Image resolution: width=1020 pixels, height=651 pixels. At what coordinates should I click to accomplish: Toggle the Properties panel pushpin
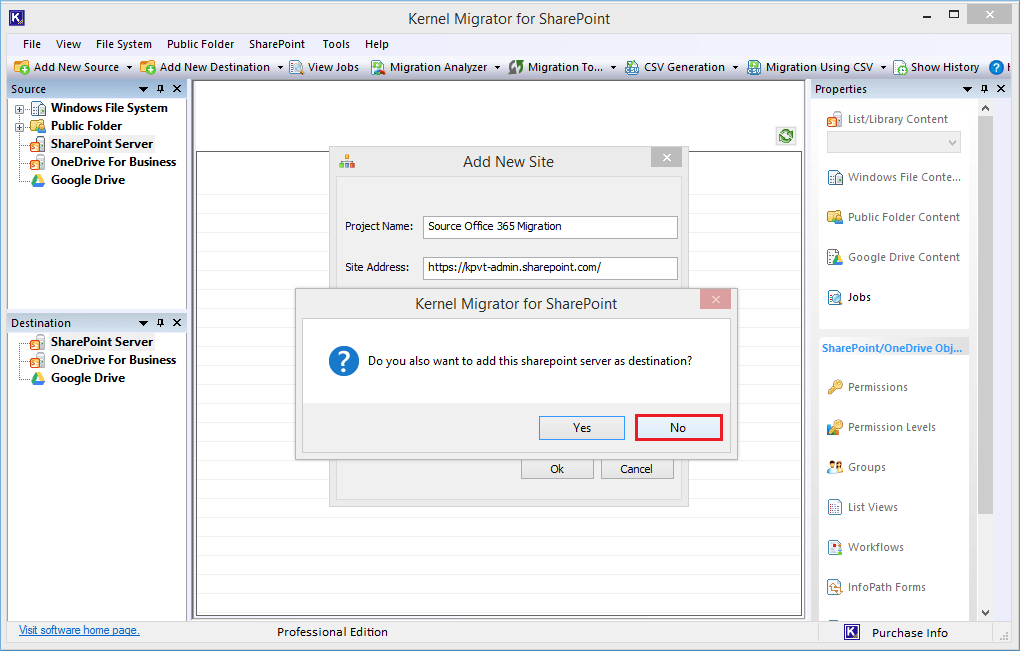coord(984,88)
